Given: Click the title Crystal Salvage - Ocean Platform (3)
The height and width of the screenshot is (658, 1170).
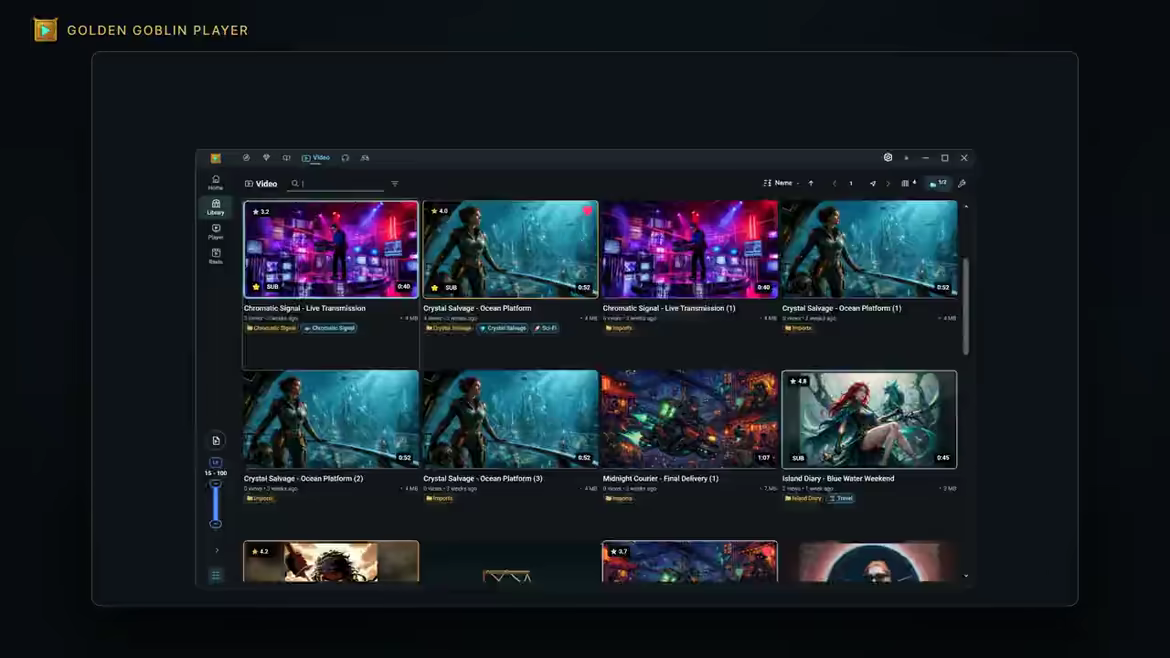Looking at the screenshot, I should 483,478.
